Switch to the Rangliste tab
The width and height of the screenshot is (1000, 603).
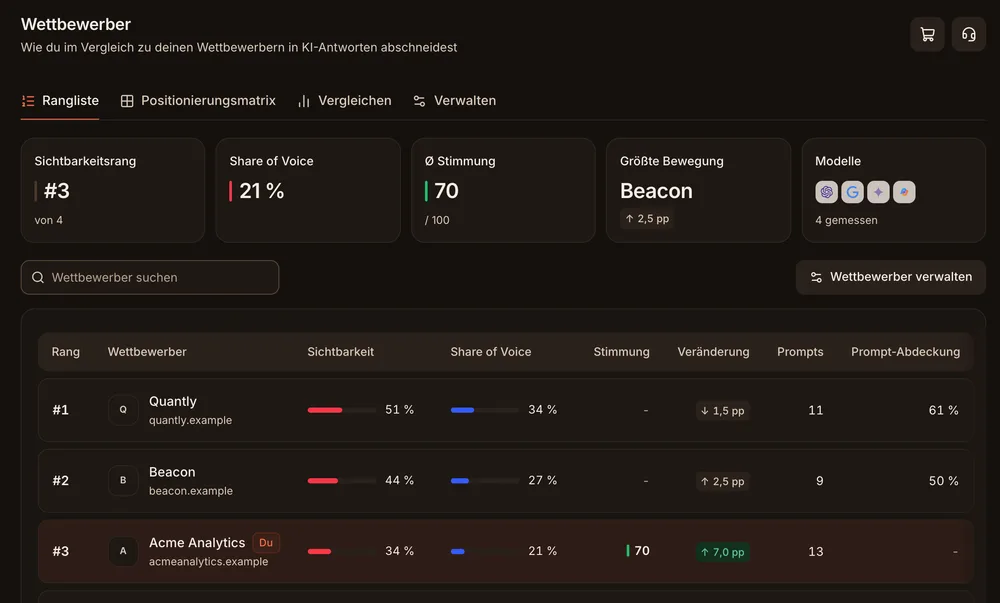pos(60,101)
